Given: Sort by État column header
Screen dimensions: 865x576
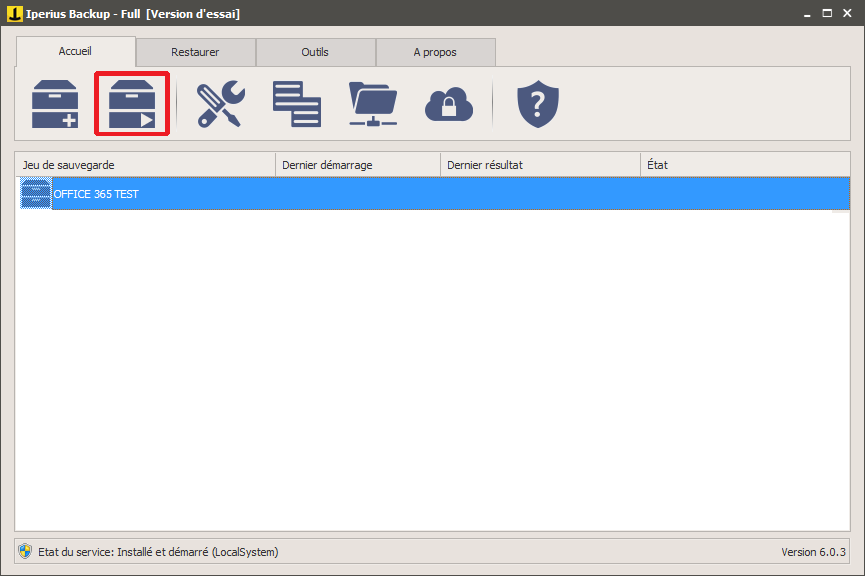Looking at the screenshot, I should point(745,164).
